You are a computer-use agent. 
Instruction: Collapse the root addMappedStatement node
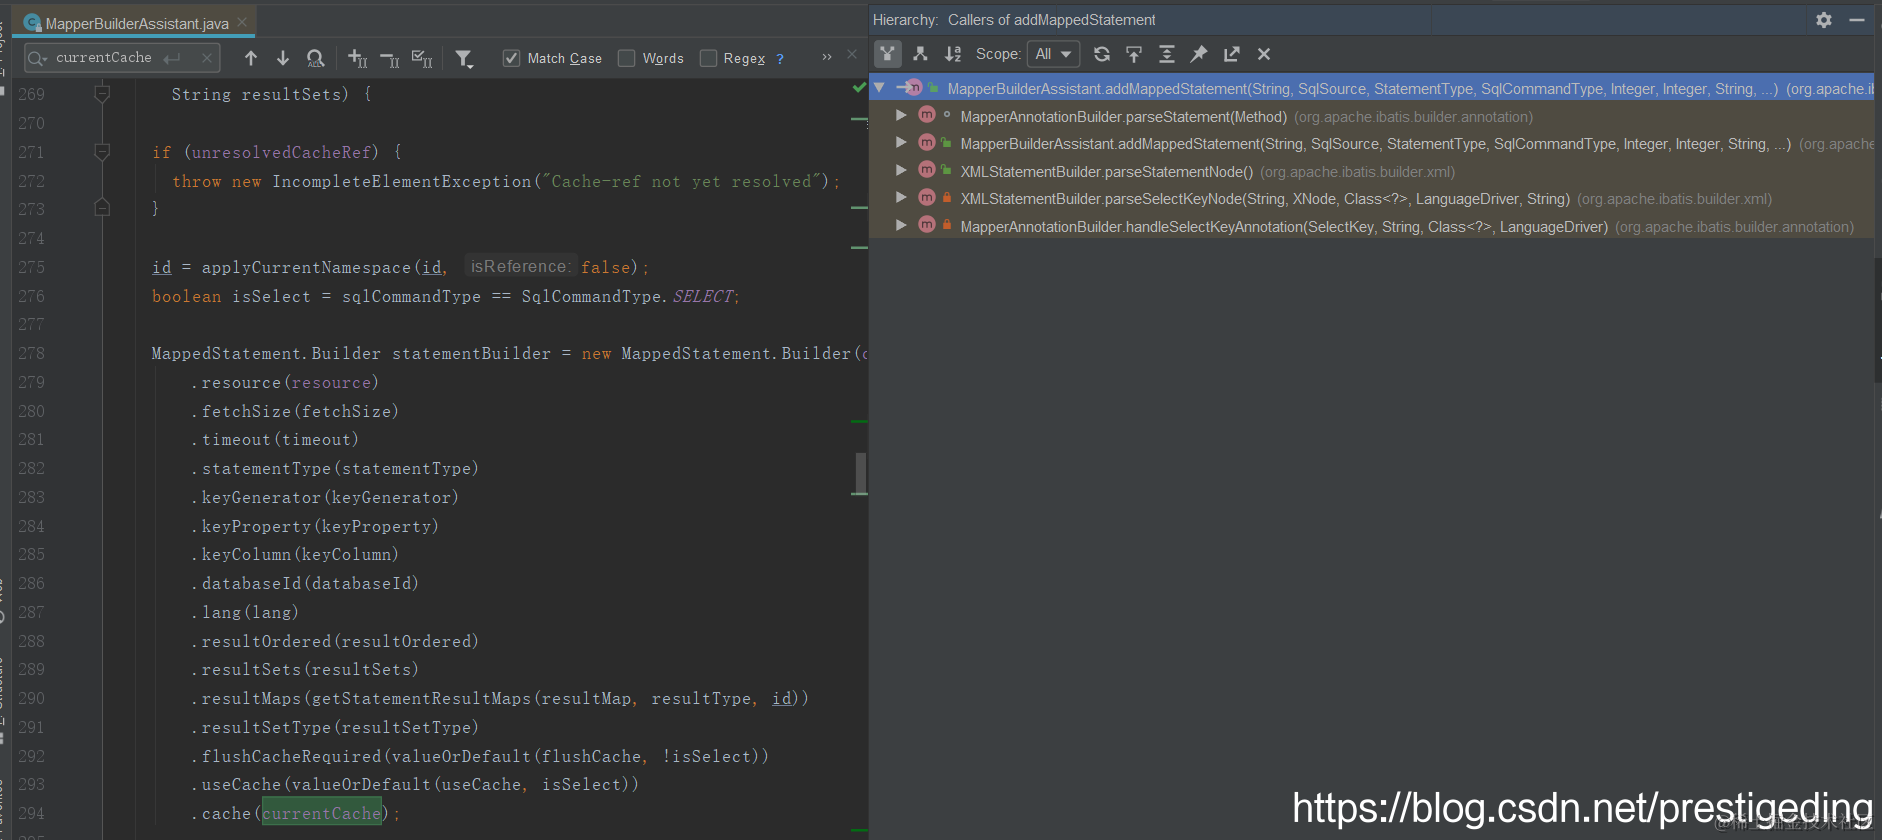[x=880, y=88]
